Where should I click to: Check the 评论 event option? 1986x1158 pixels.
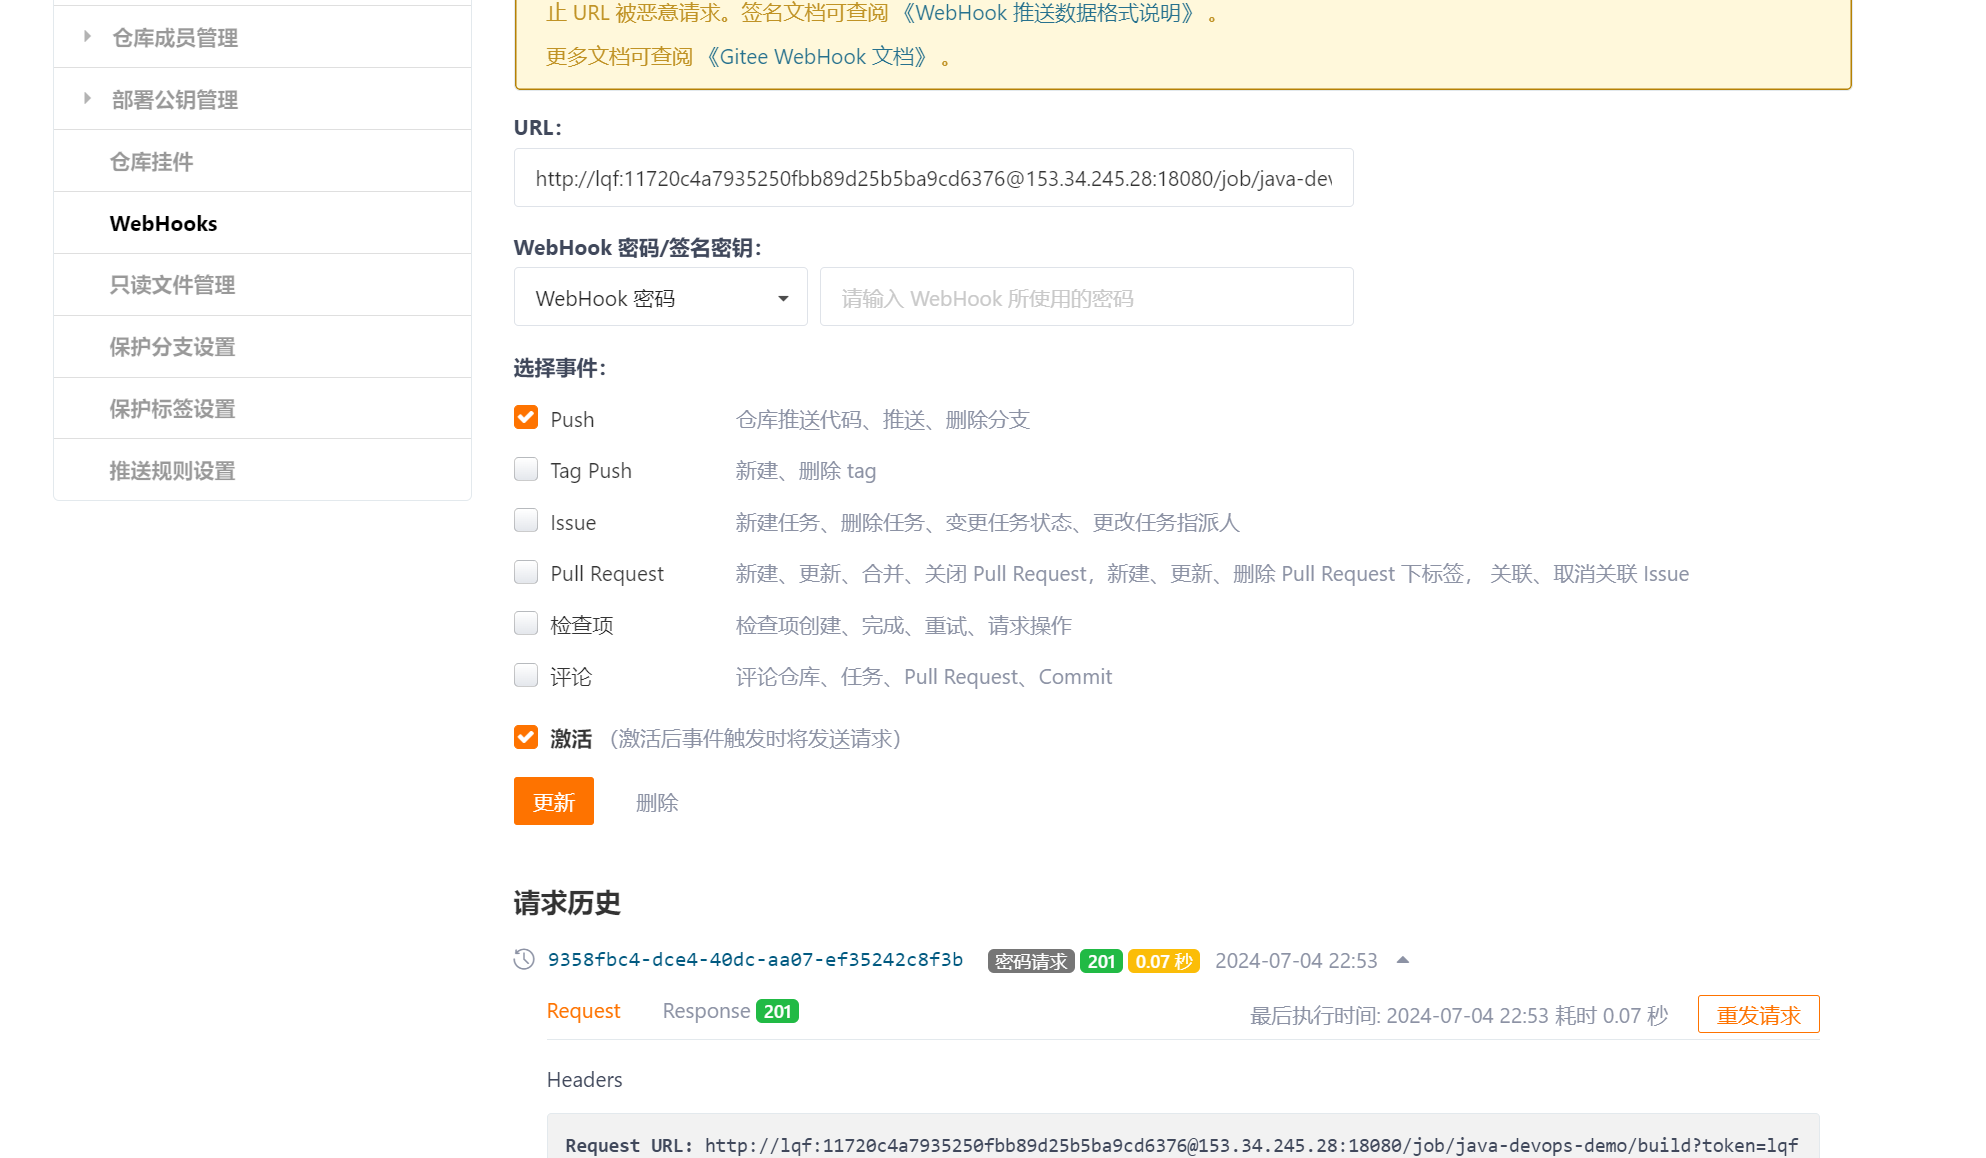(x=525, y=675)
